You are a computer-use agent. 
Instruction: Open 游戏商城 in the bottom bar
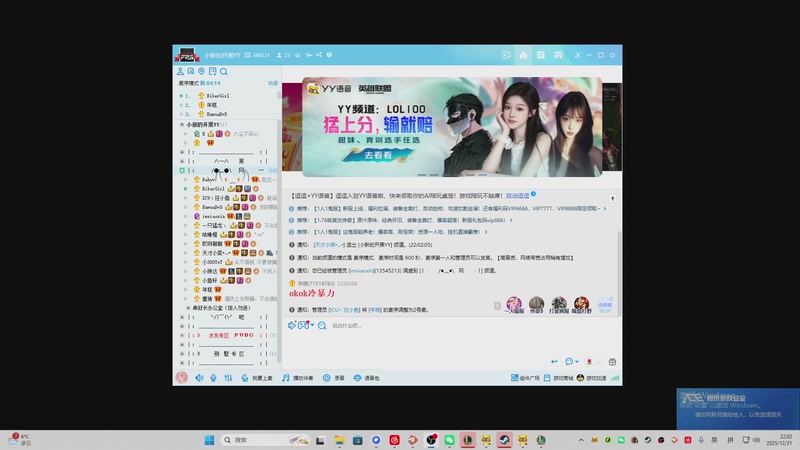tap(559, 378)
